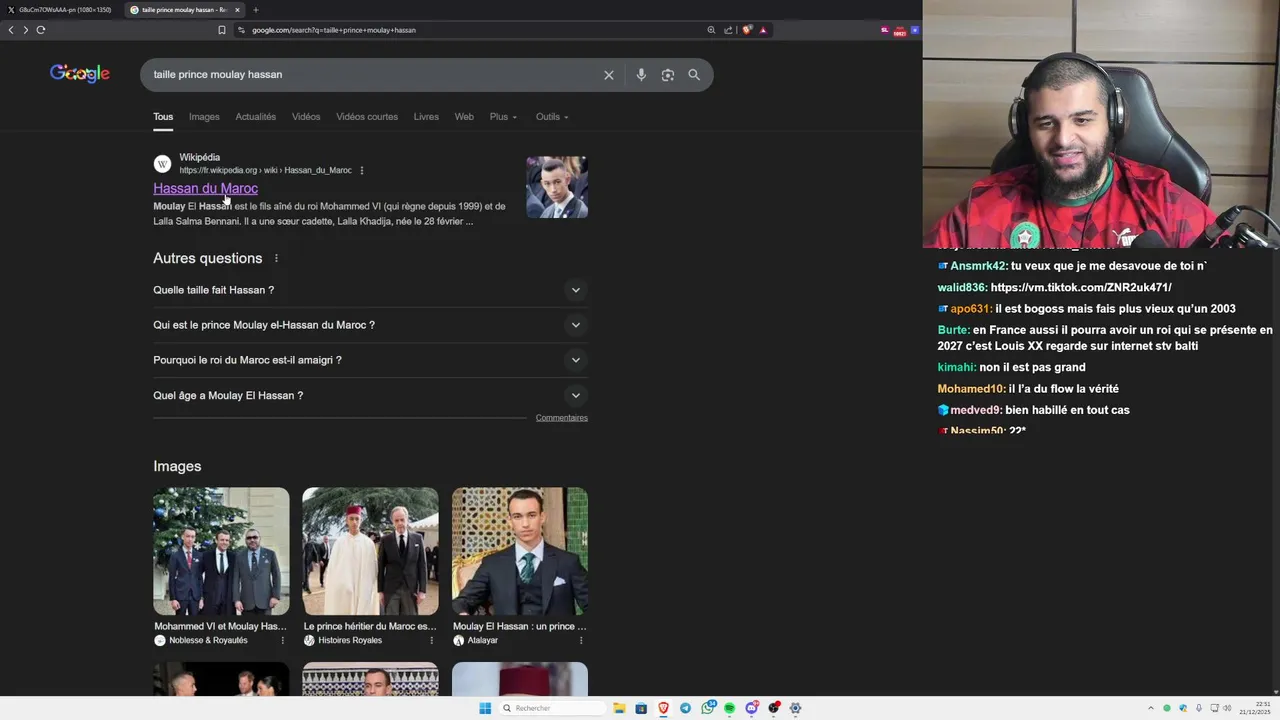Close the 'taille prince moulay hassan' tab
1280x720 pixels.
click(237, 10)
